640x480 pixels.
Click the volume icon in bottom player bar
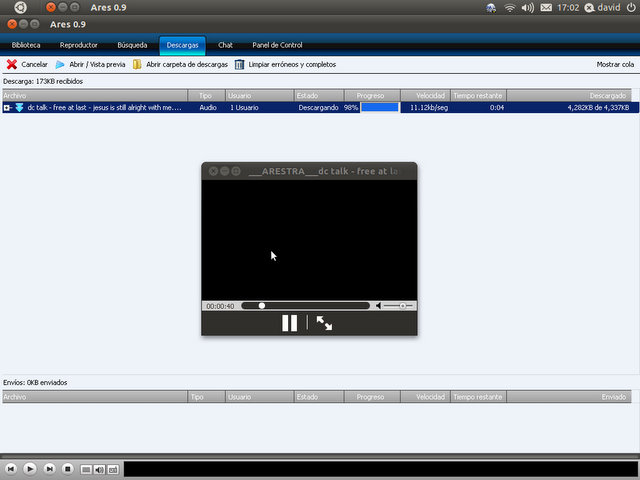click(x=99, y=470)
